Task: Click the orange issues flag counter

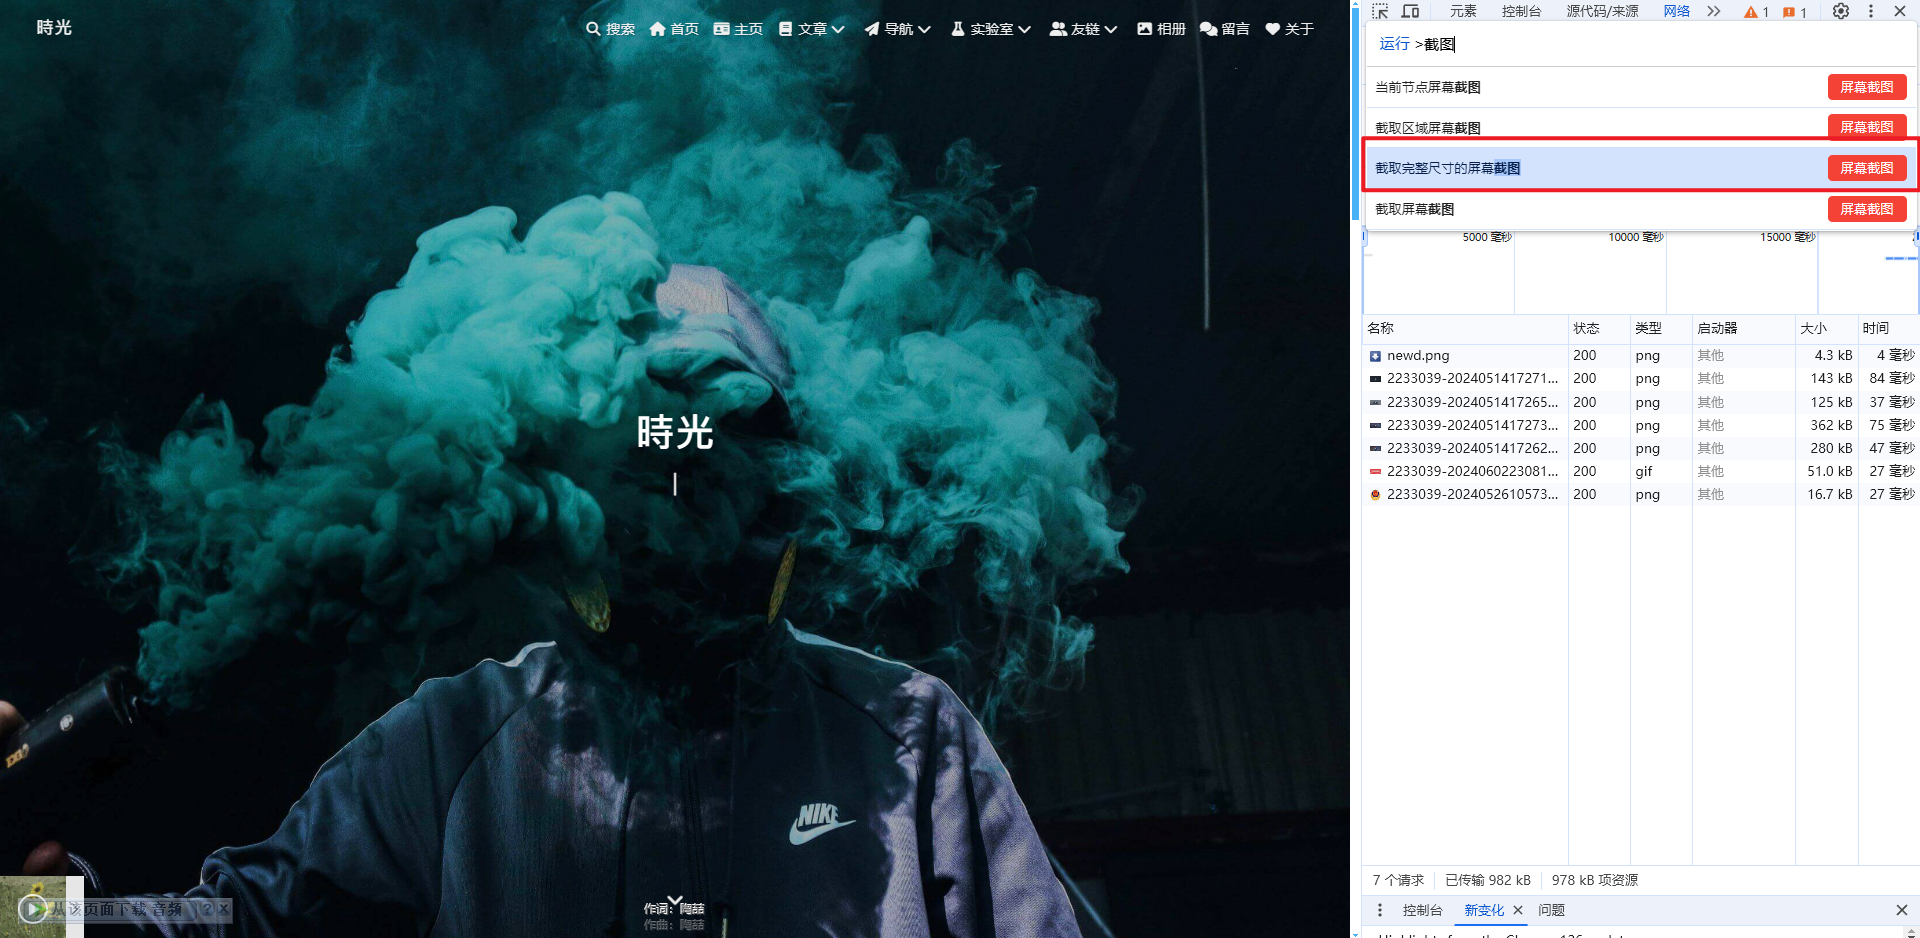Action: (x=1795, y=12)
